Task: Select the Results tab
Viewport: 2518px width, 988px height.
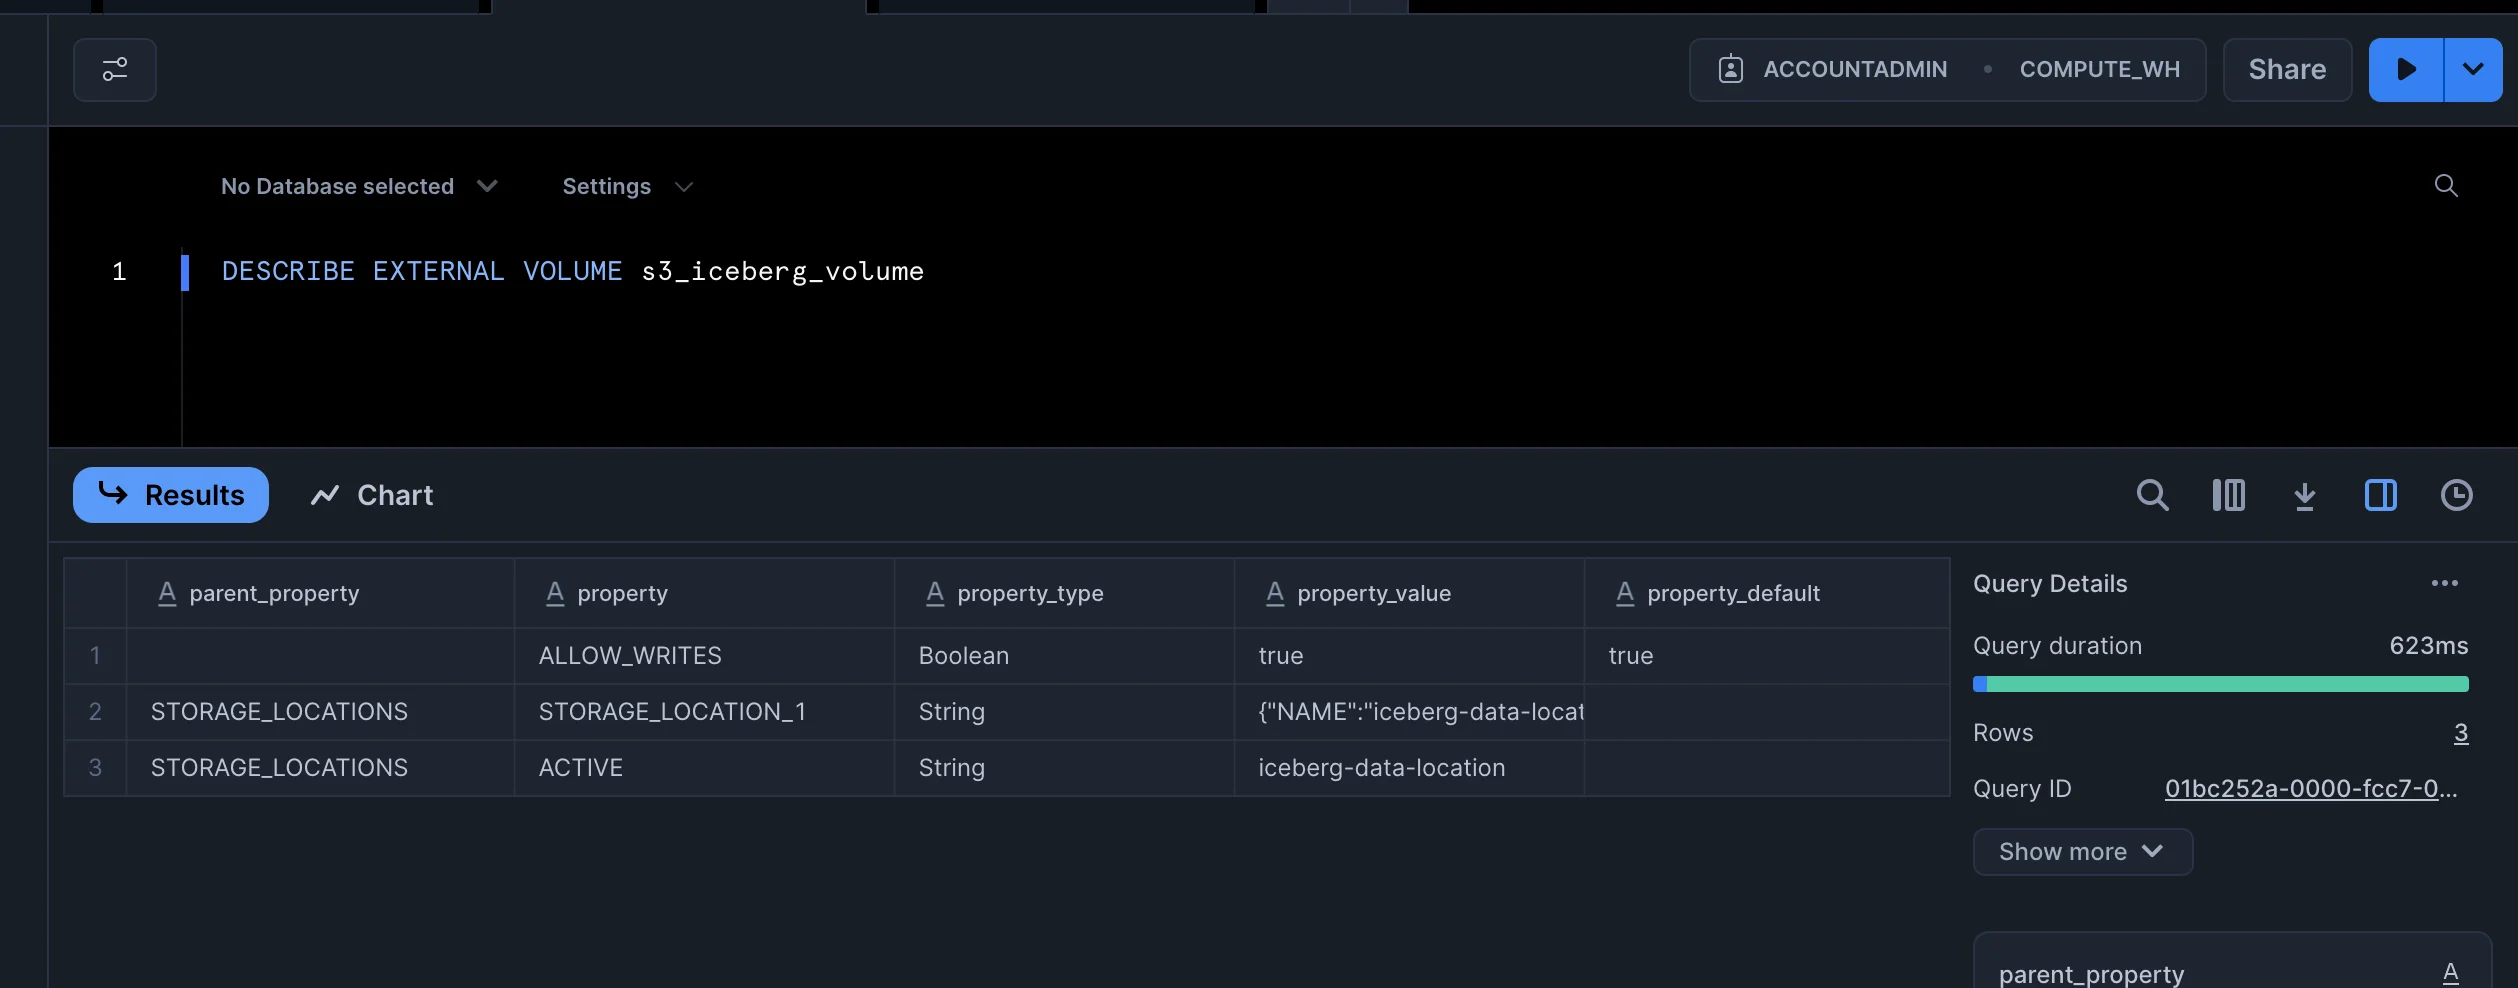Action: click(171, 495)
